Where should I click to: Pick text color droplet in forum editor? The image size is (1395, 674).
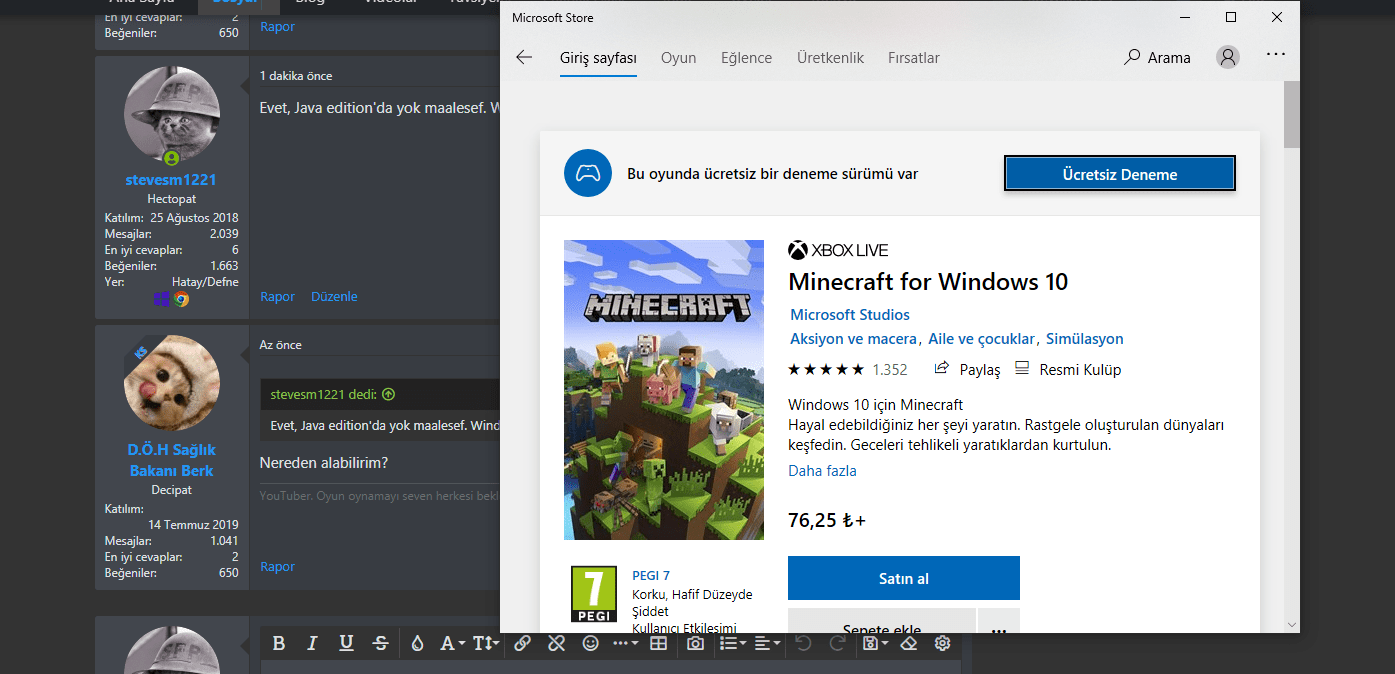point(417,643)
